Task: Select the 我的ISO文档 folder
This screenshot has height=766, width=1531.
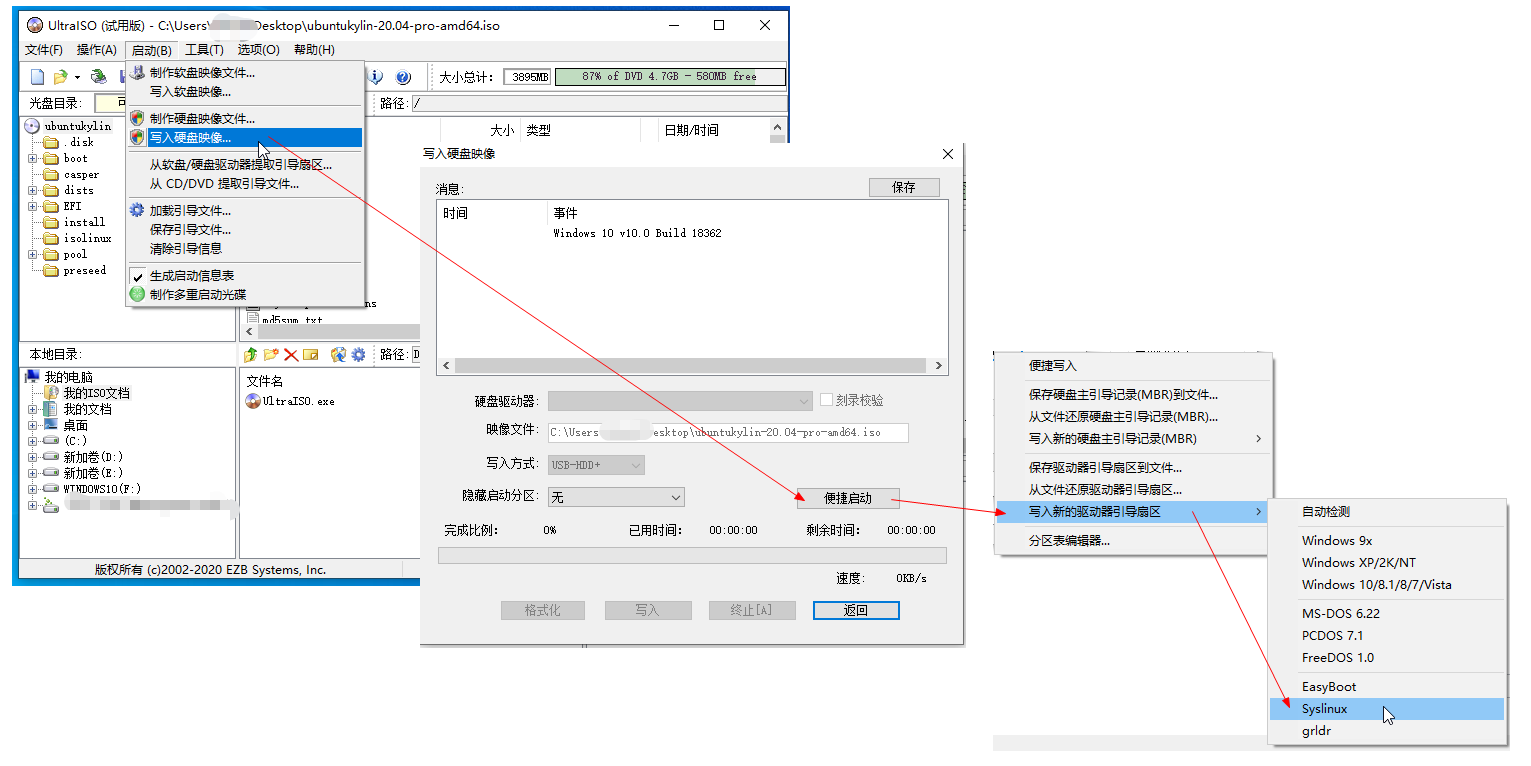Action: (x=87, y=393)
